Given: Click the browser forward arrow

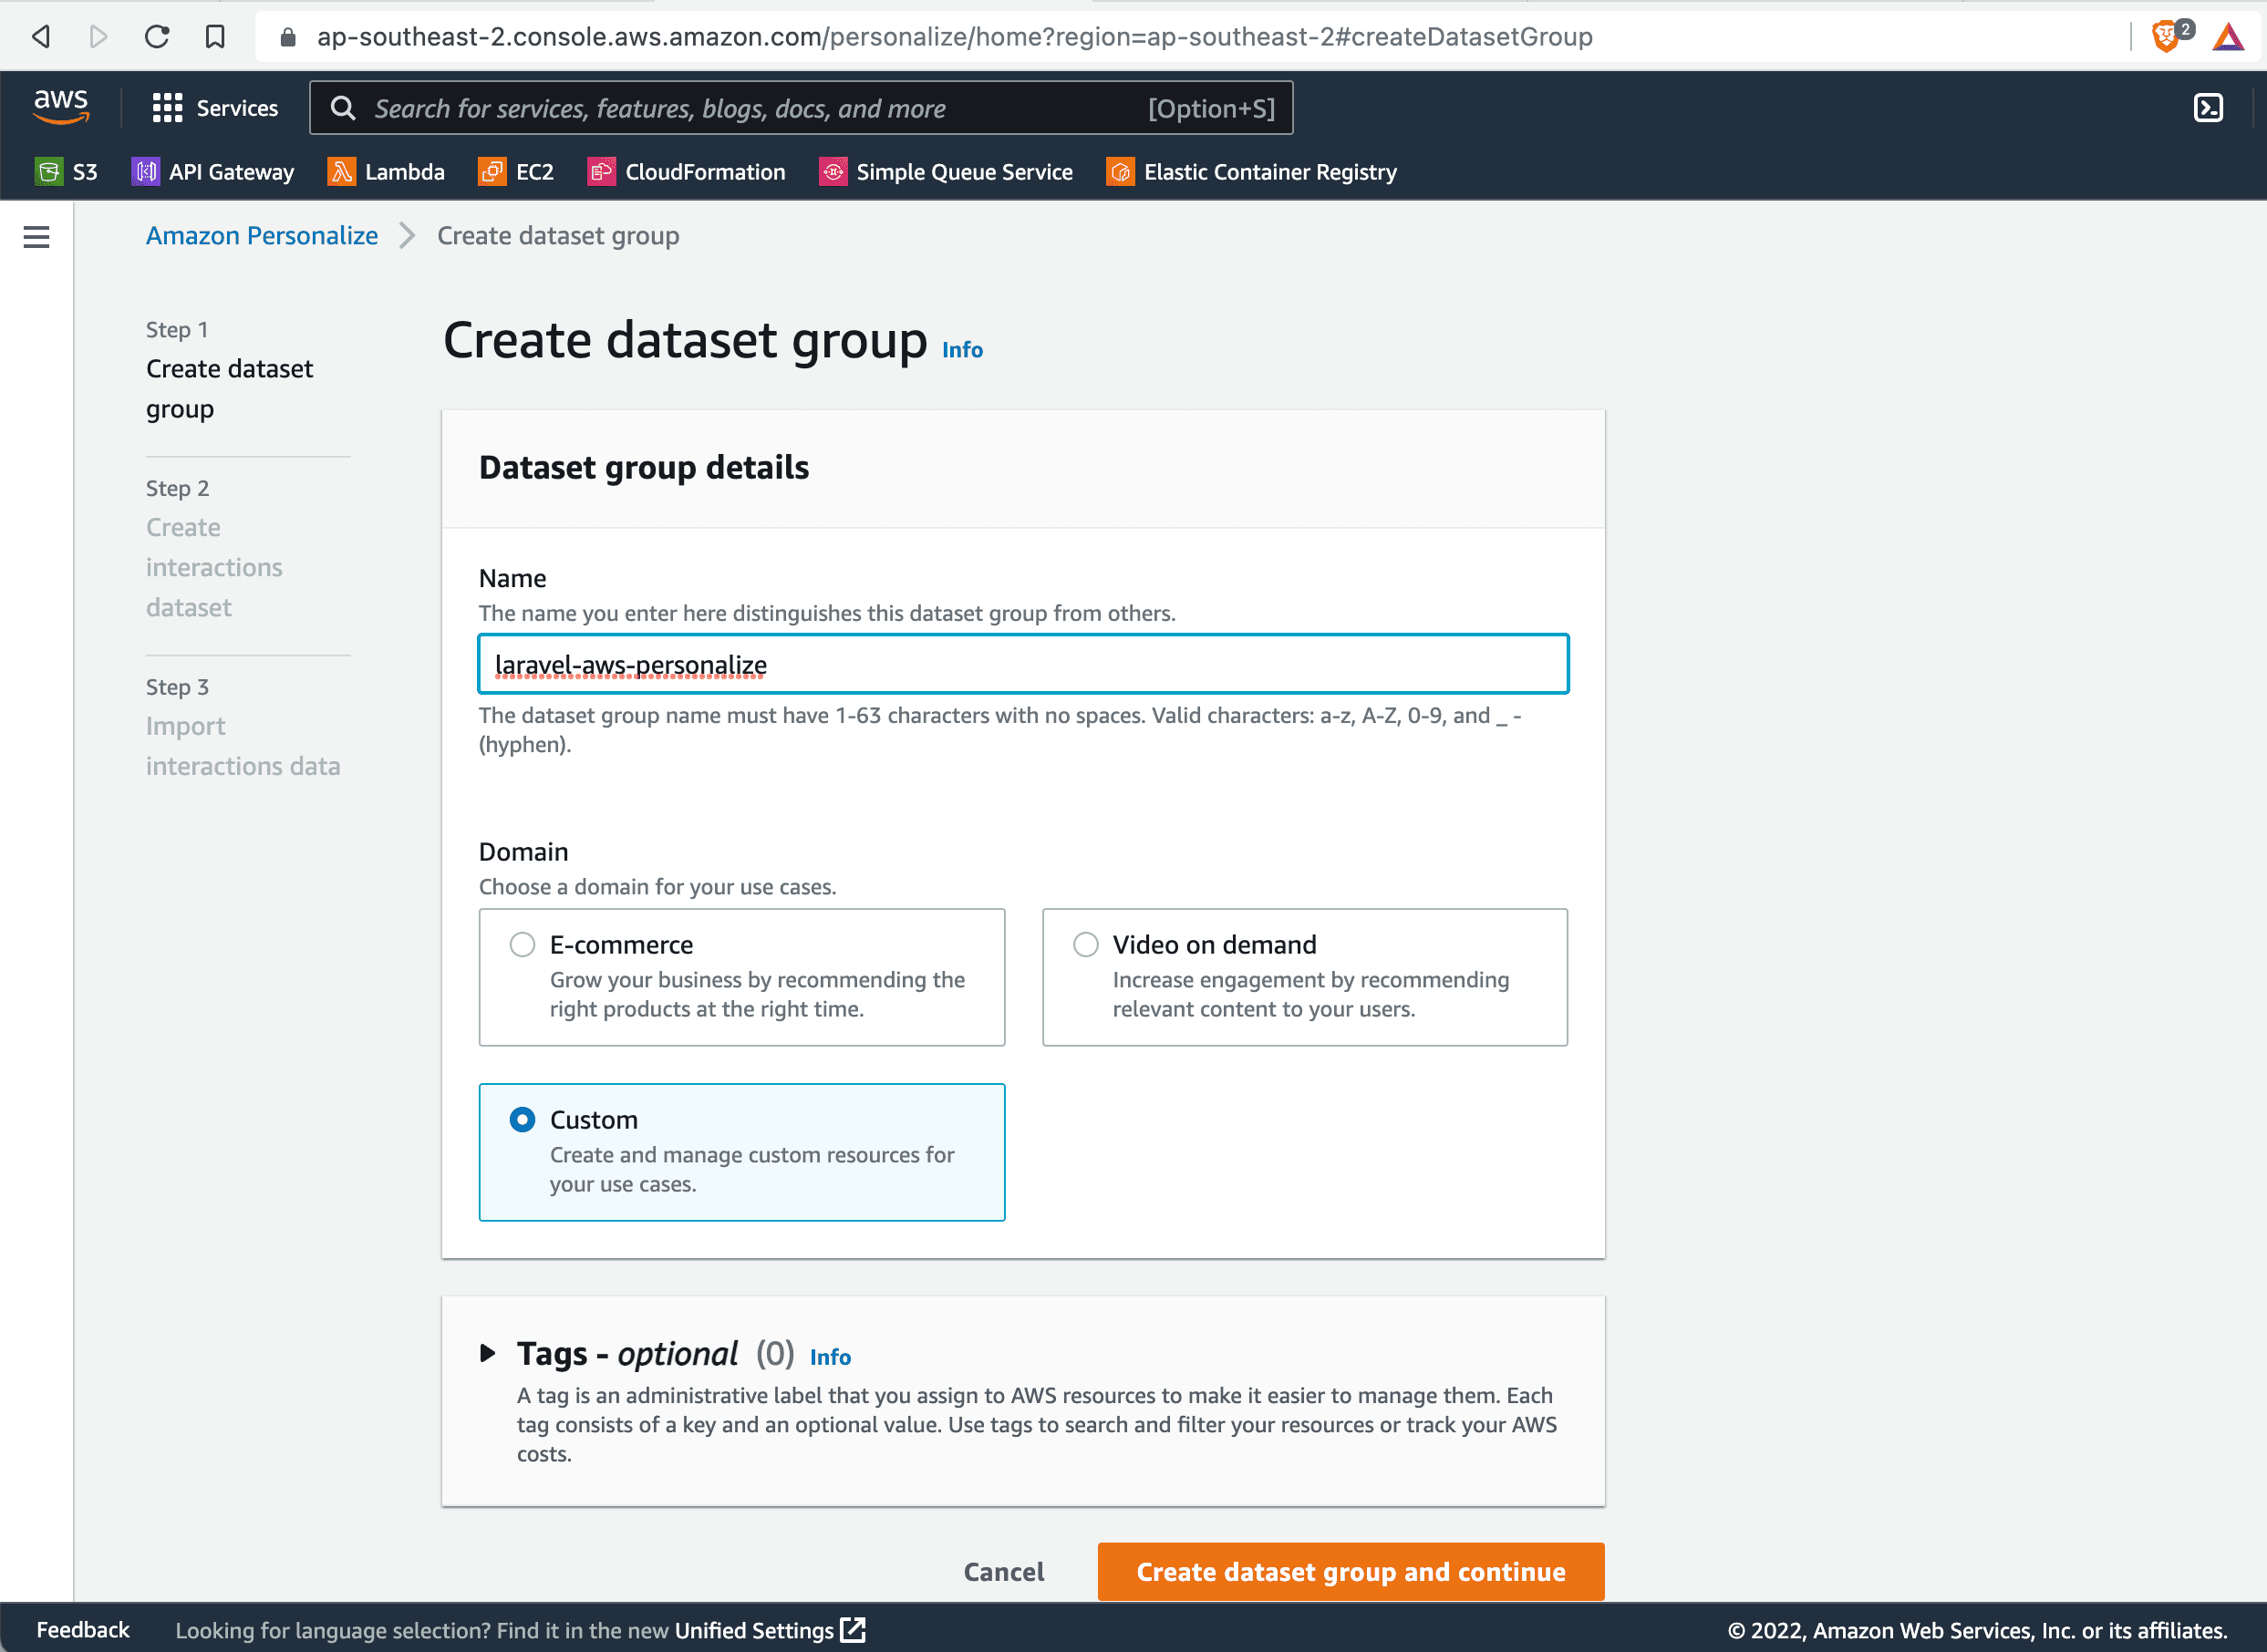Looking at the screenshot, I should [x=98, y=37].
